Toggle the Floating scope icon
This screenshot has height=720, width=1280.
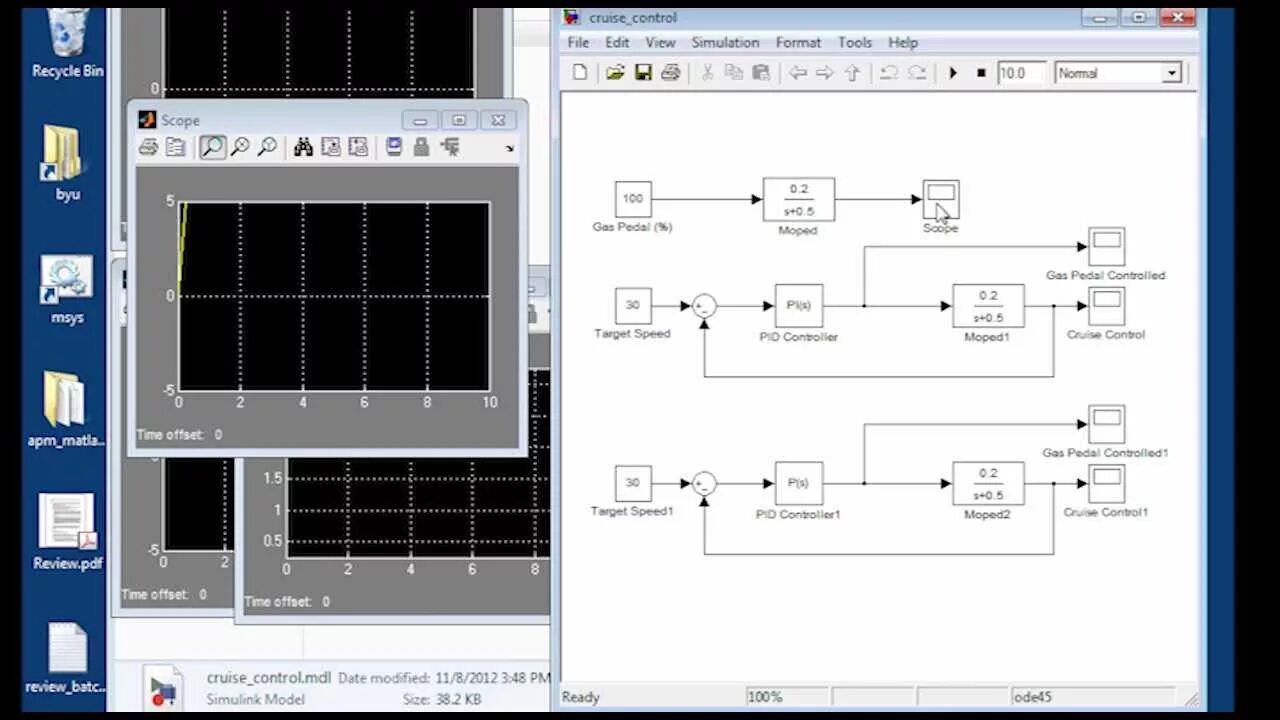coord(394,148)
